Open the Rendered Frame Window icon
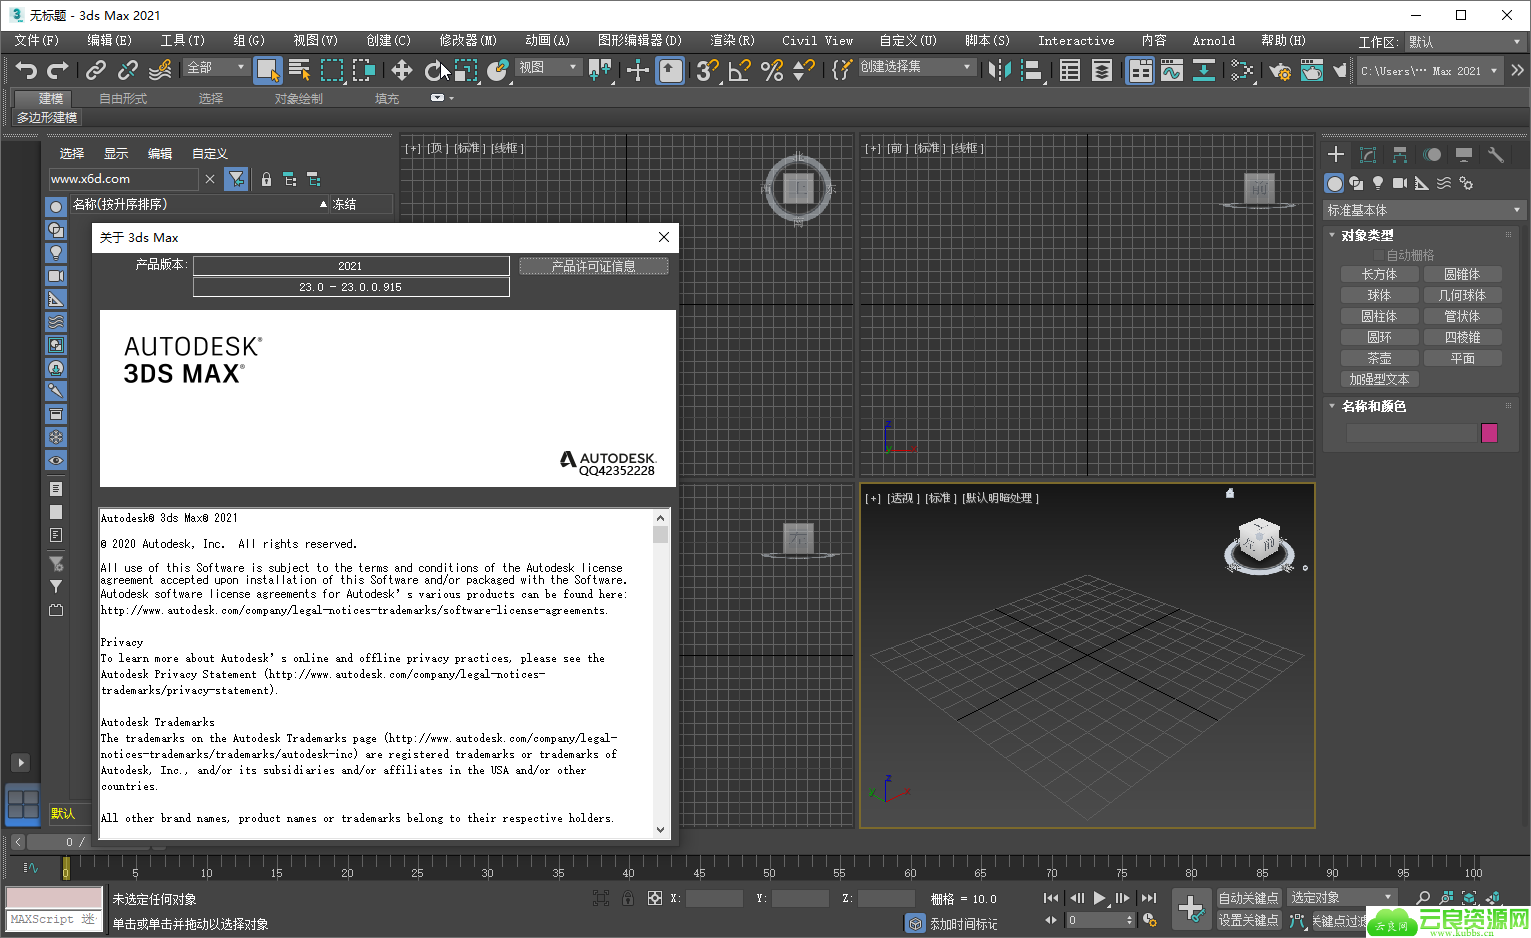This screenshot has height=938, width=1531. (1311, 70)
